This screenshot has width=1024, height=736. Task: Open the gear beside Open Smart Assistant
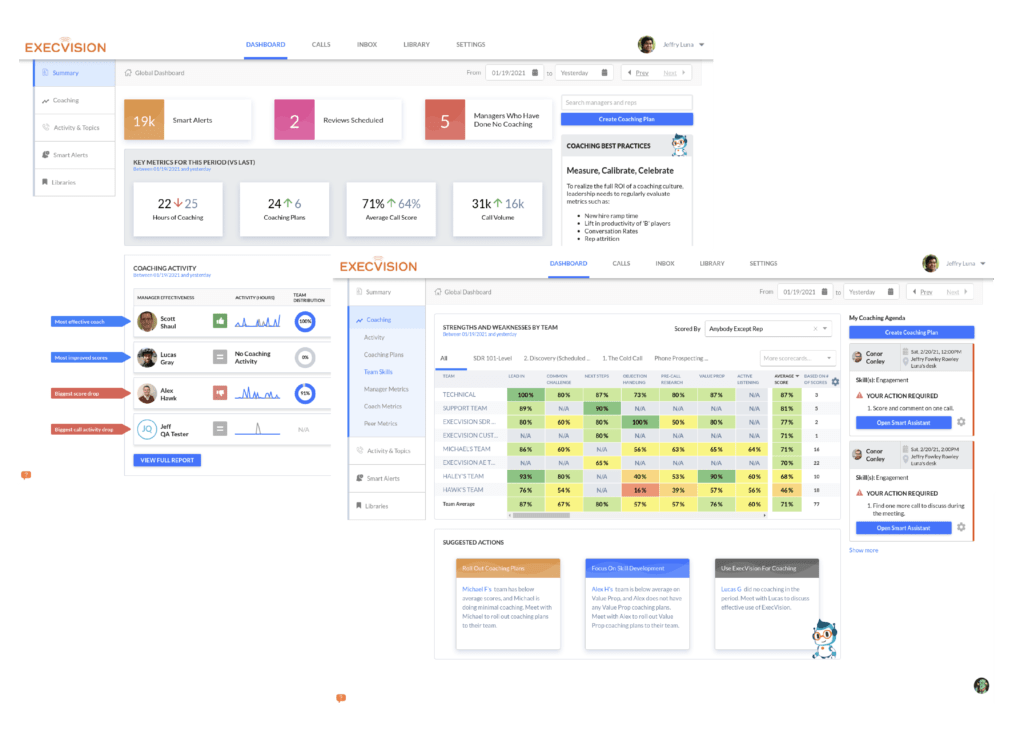click(x=961, y=422)
